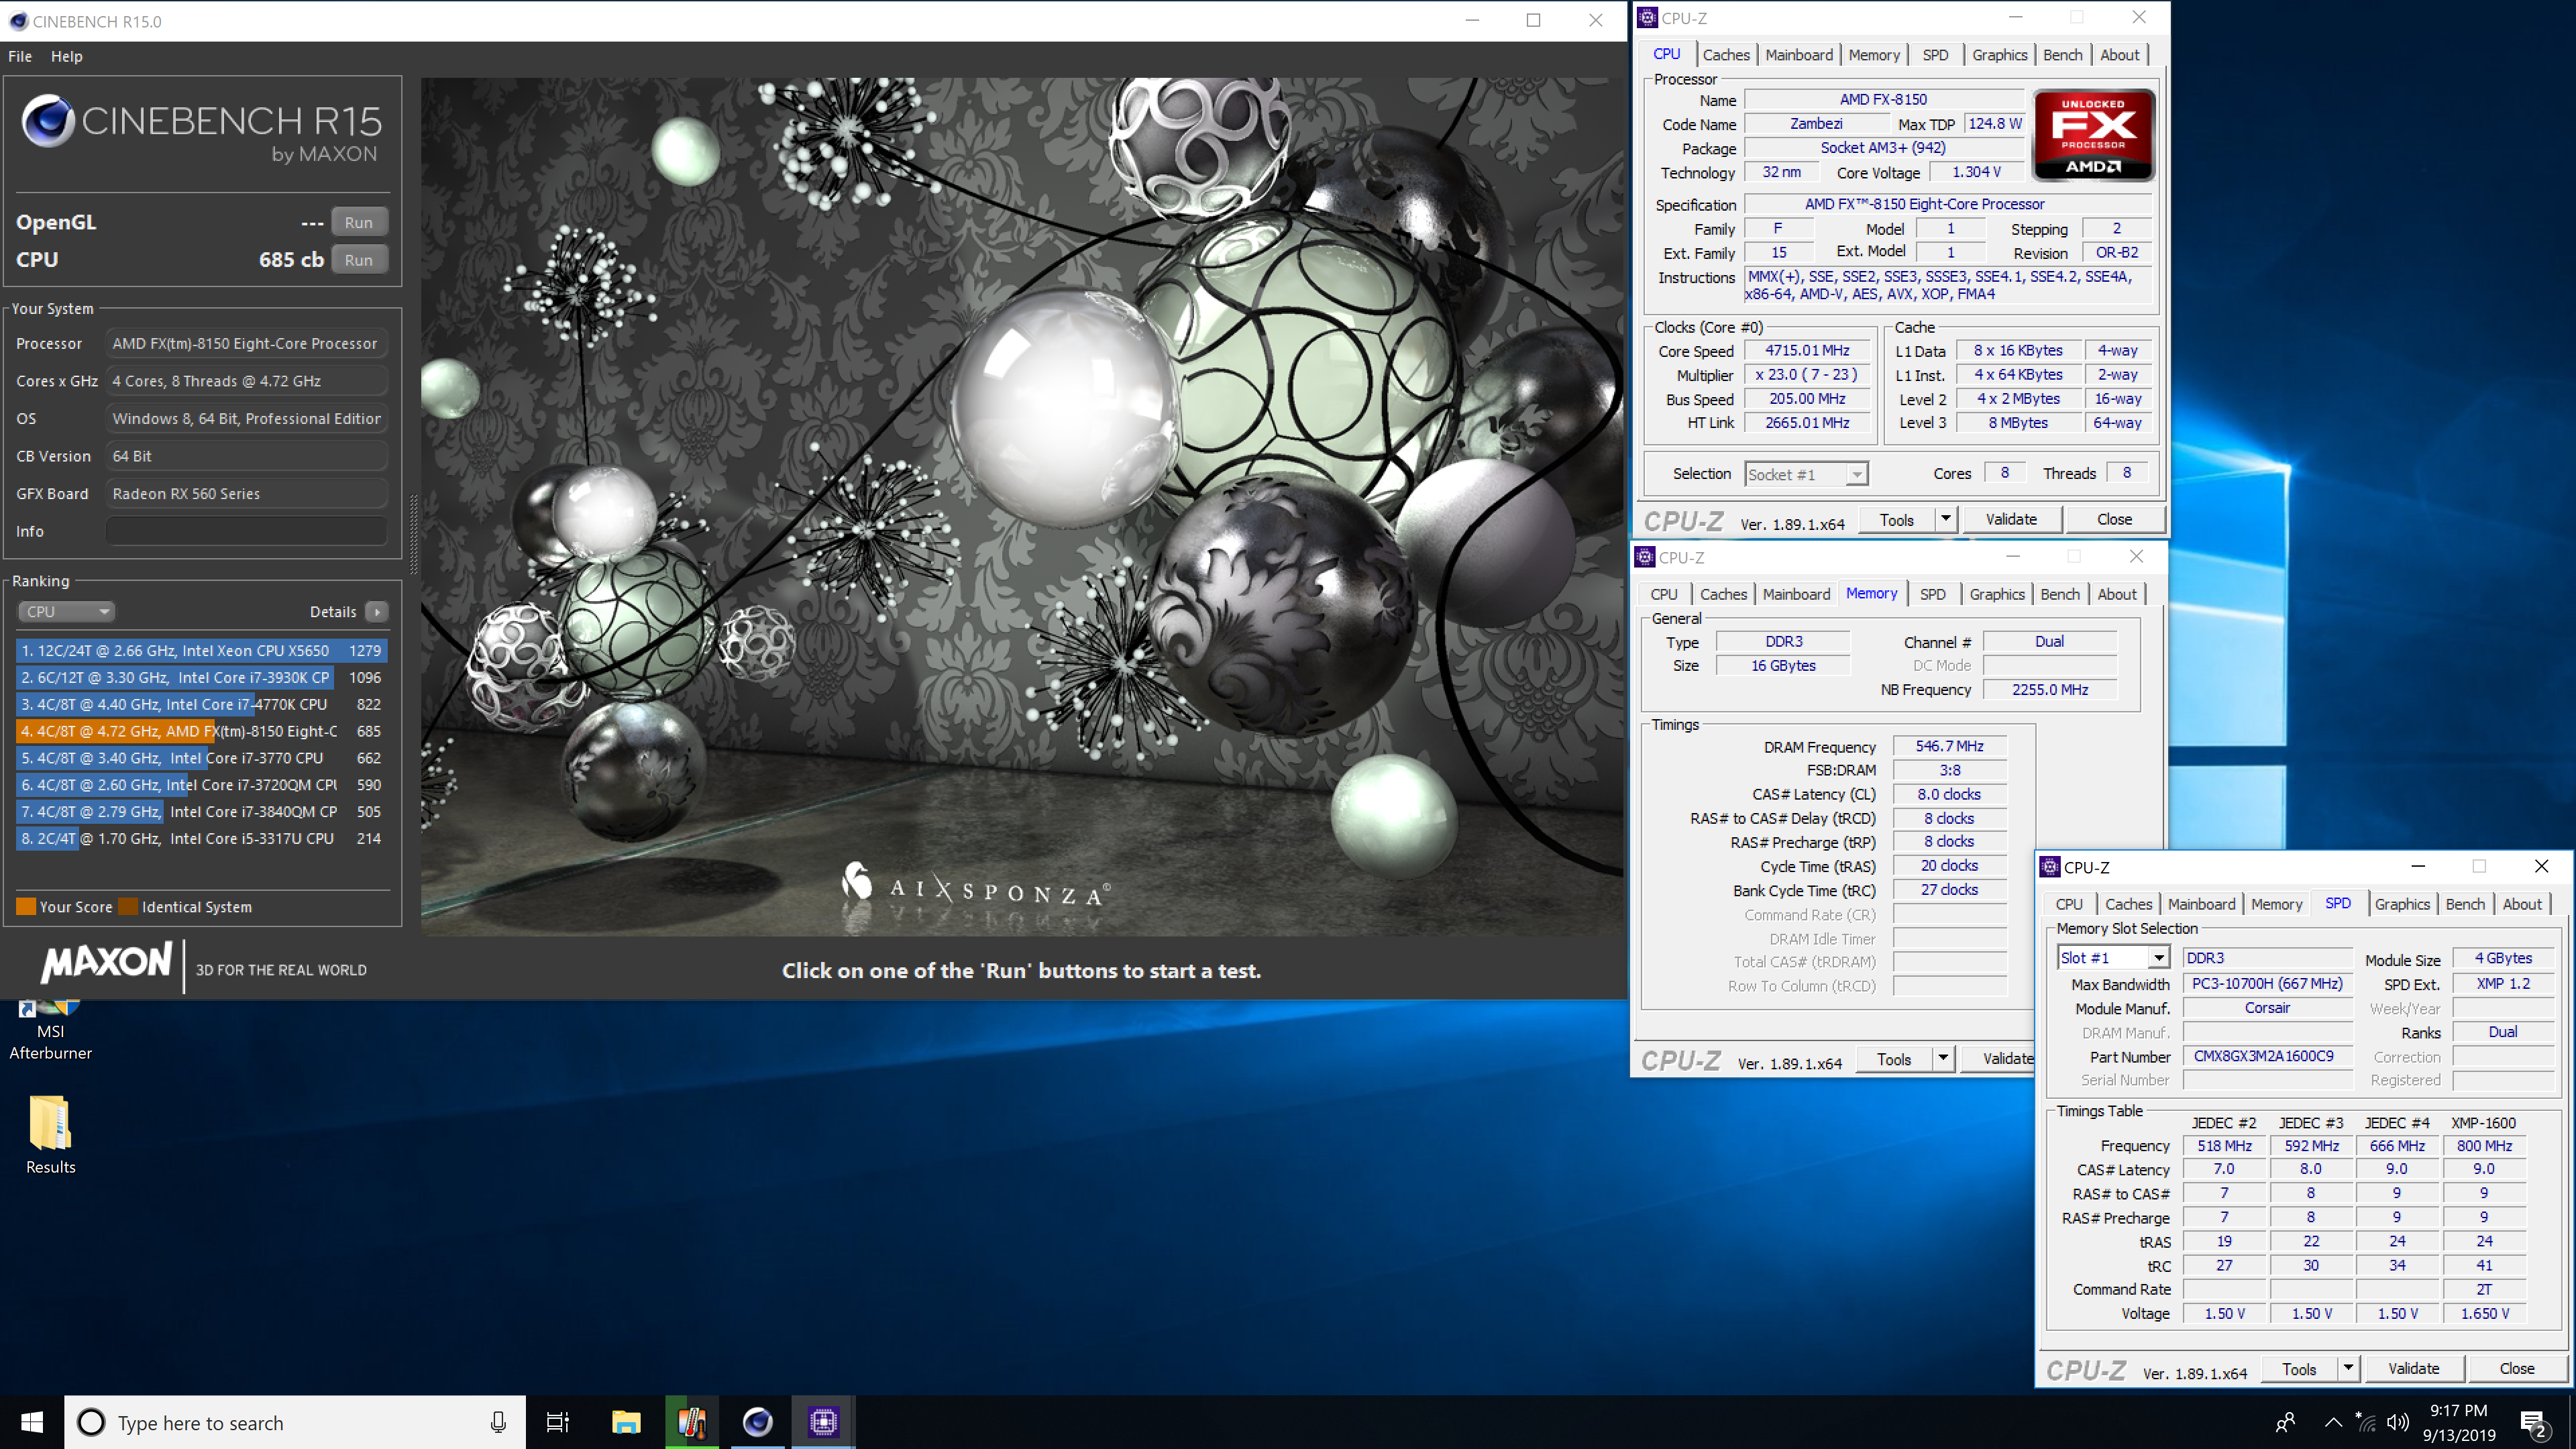Open Task View from the taskbar
2576x1449 pixels.
[x=557, y=1422]
